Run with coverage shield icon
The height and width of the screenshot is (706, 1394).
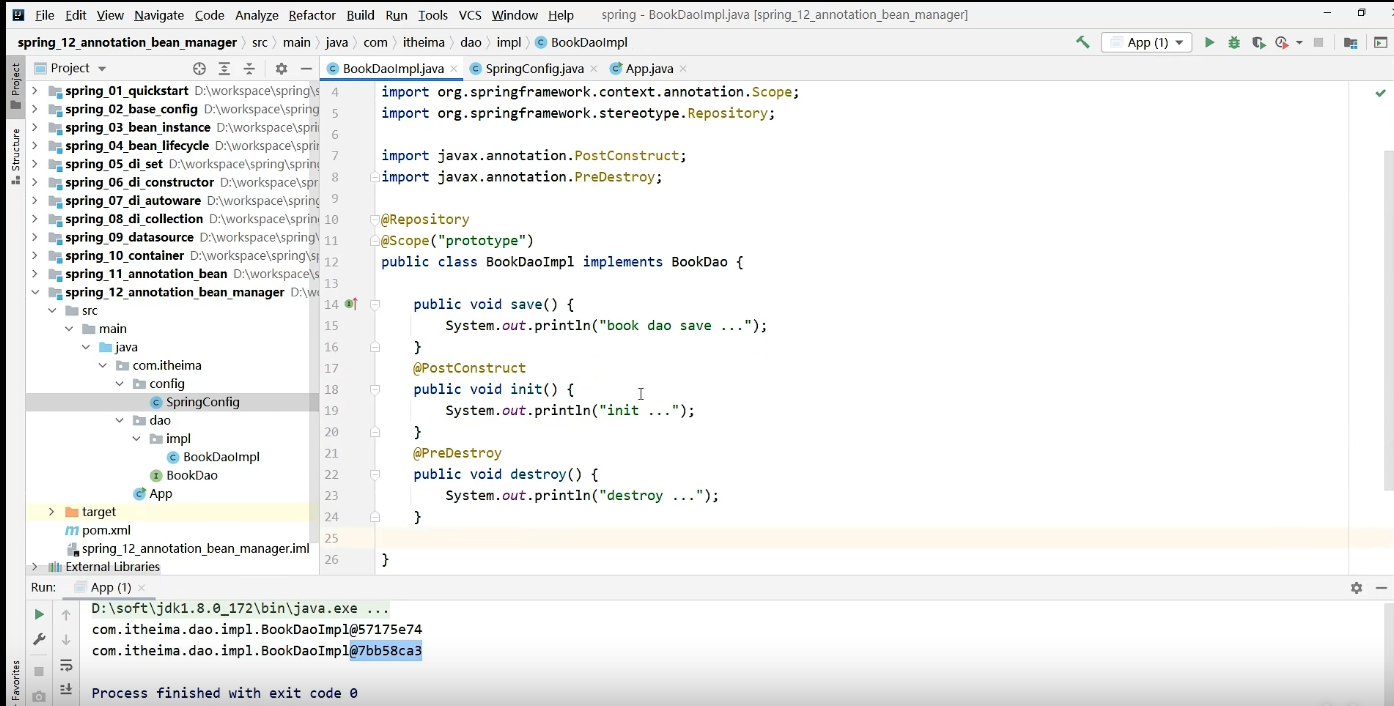1258,43
